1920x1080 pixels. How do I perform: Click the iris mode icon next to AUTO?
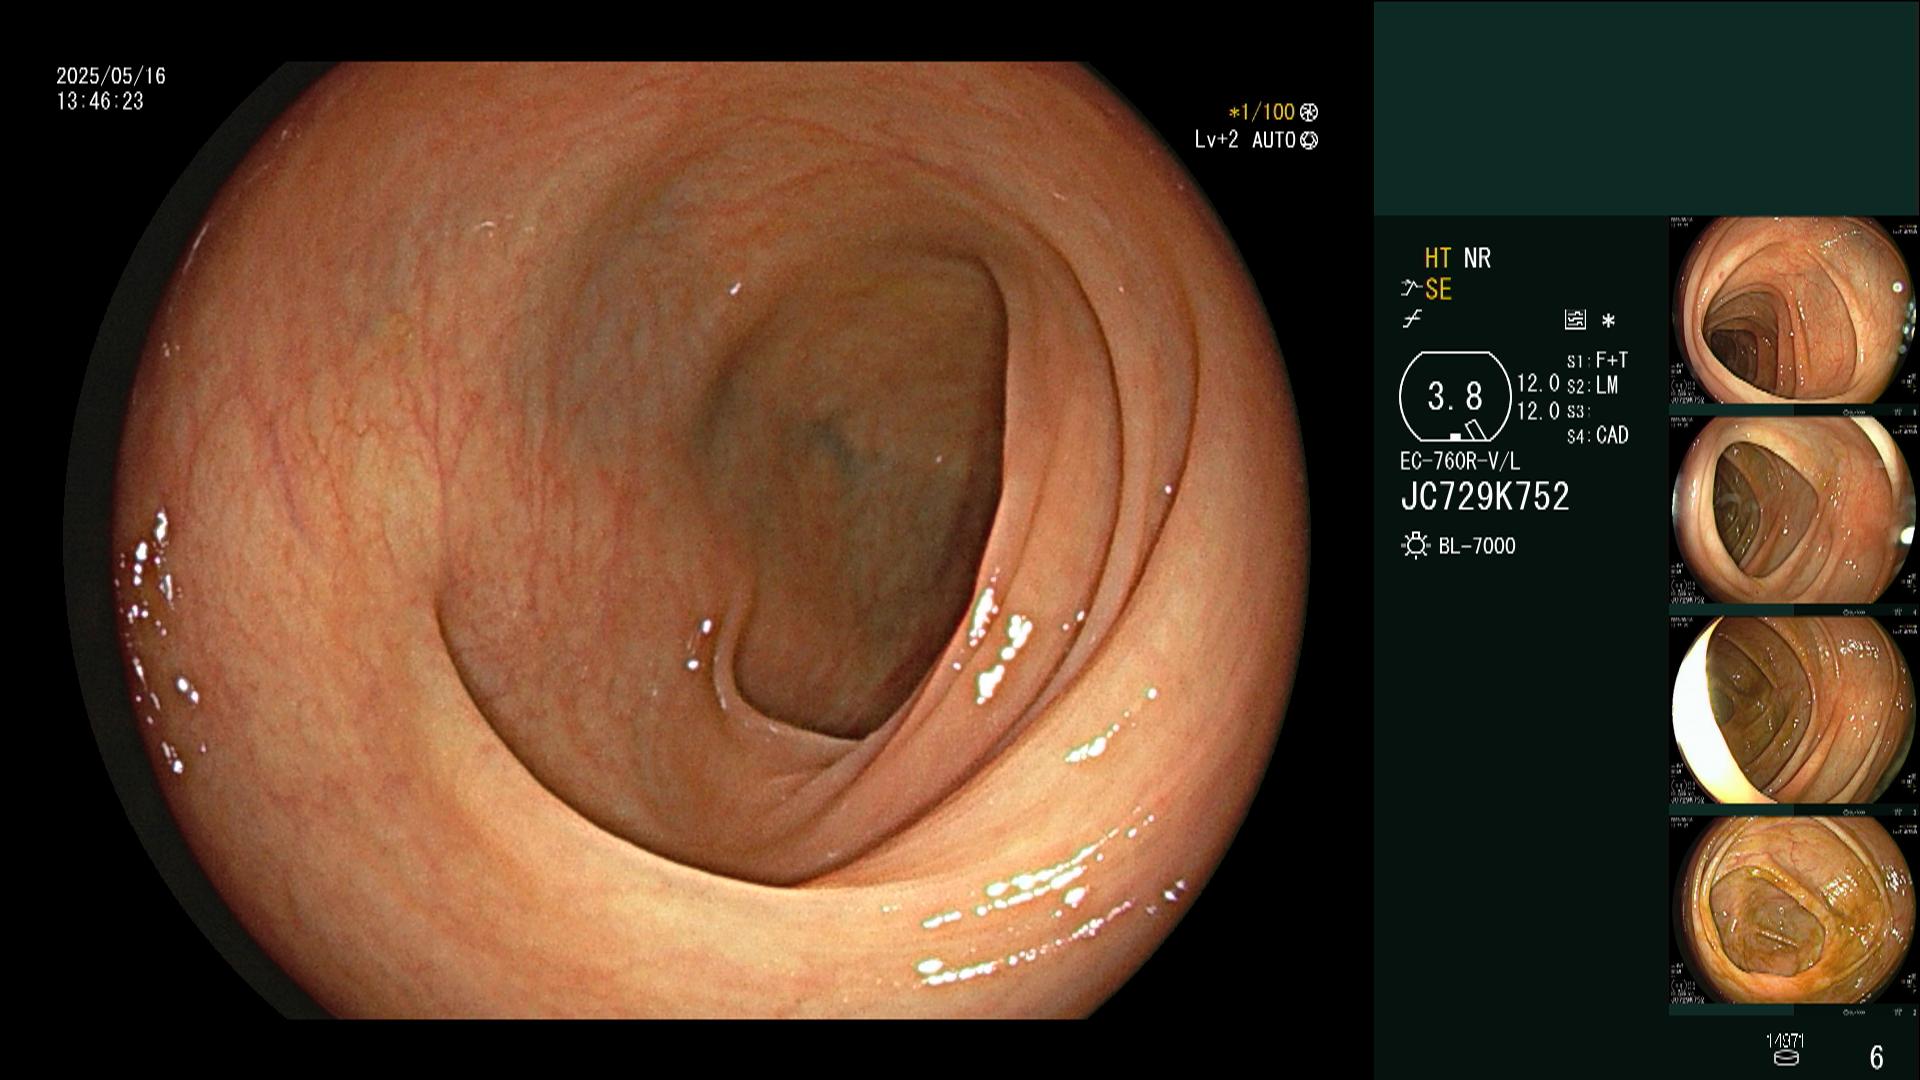(1309, 140)
